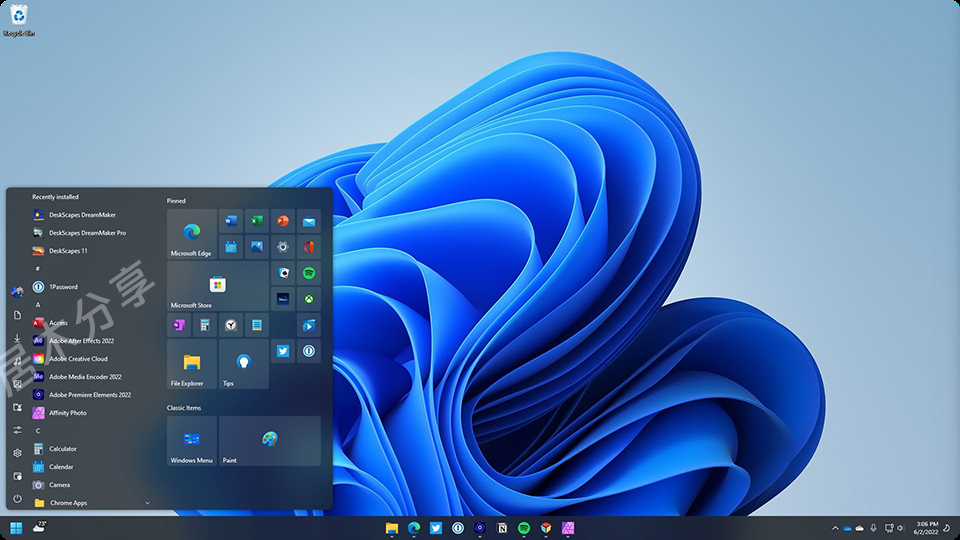The width and height of the screenshot is (960, 540).
Task: Open the weather widget on taskbar
Action: 40,527
